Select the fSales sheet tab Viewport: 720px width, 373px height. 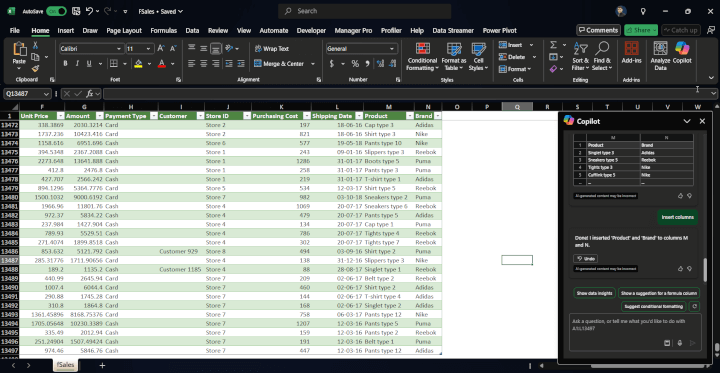[66, 365]
